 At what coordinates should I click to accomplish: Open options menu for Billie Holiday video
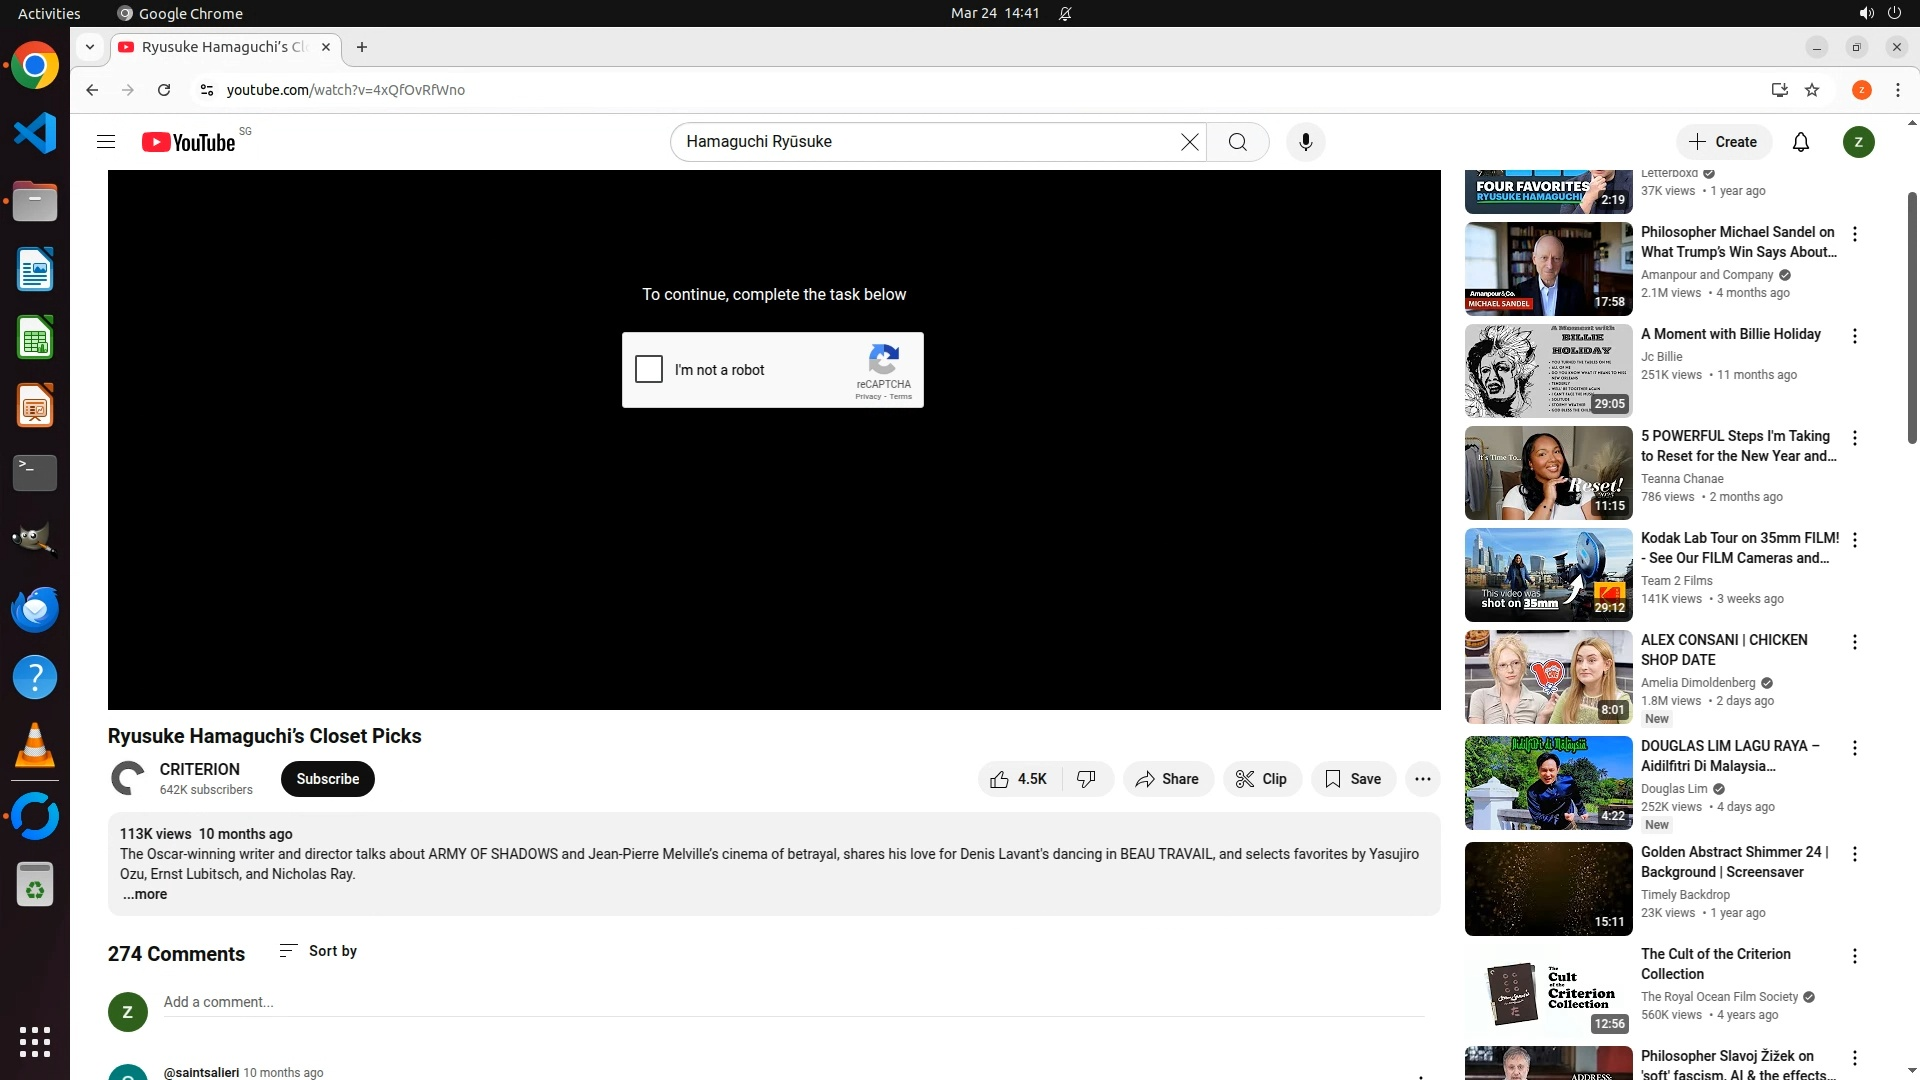(x=1854, y=336)
